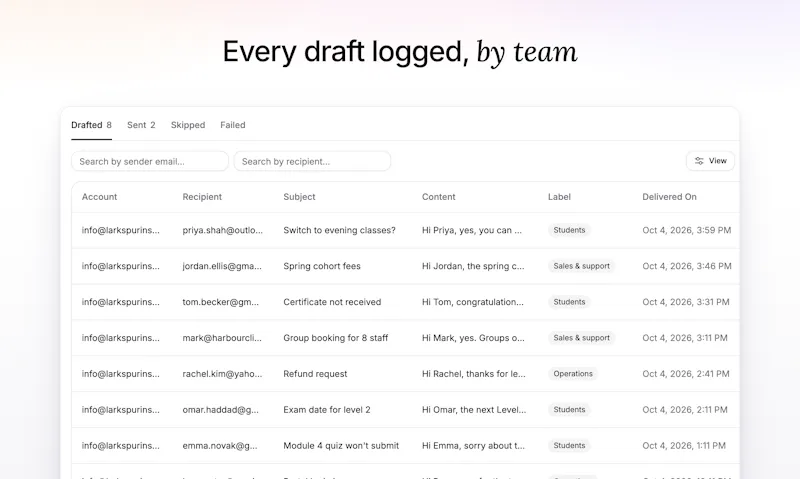
Task: Click date Oct 4, 2026, 2:41 PM
Action: click(x=686, y=374)
